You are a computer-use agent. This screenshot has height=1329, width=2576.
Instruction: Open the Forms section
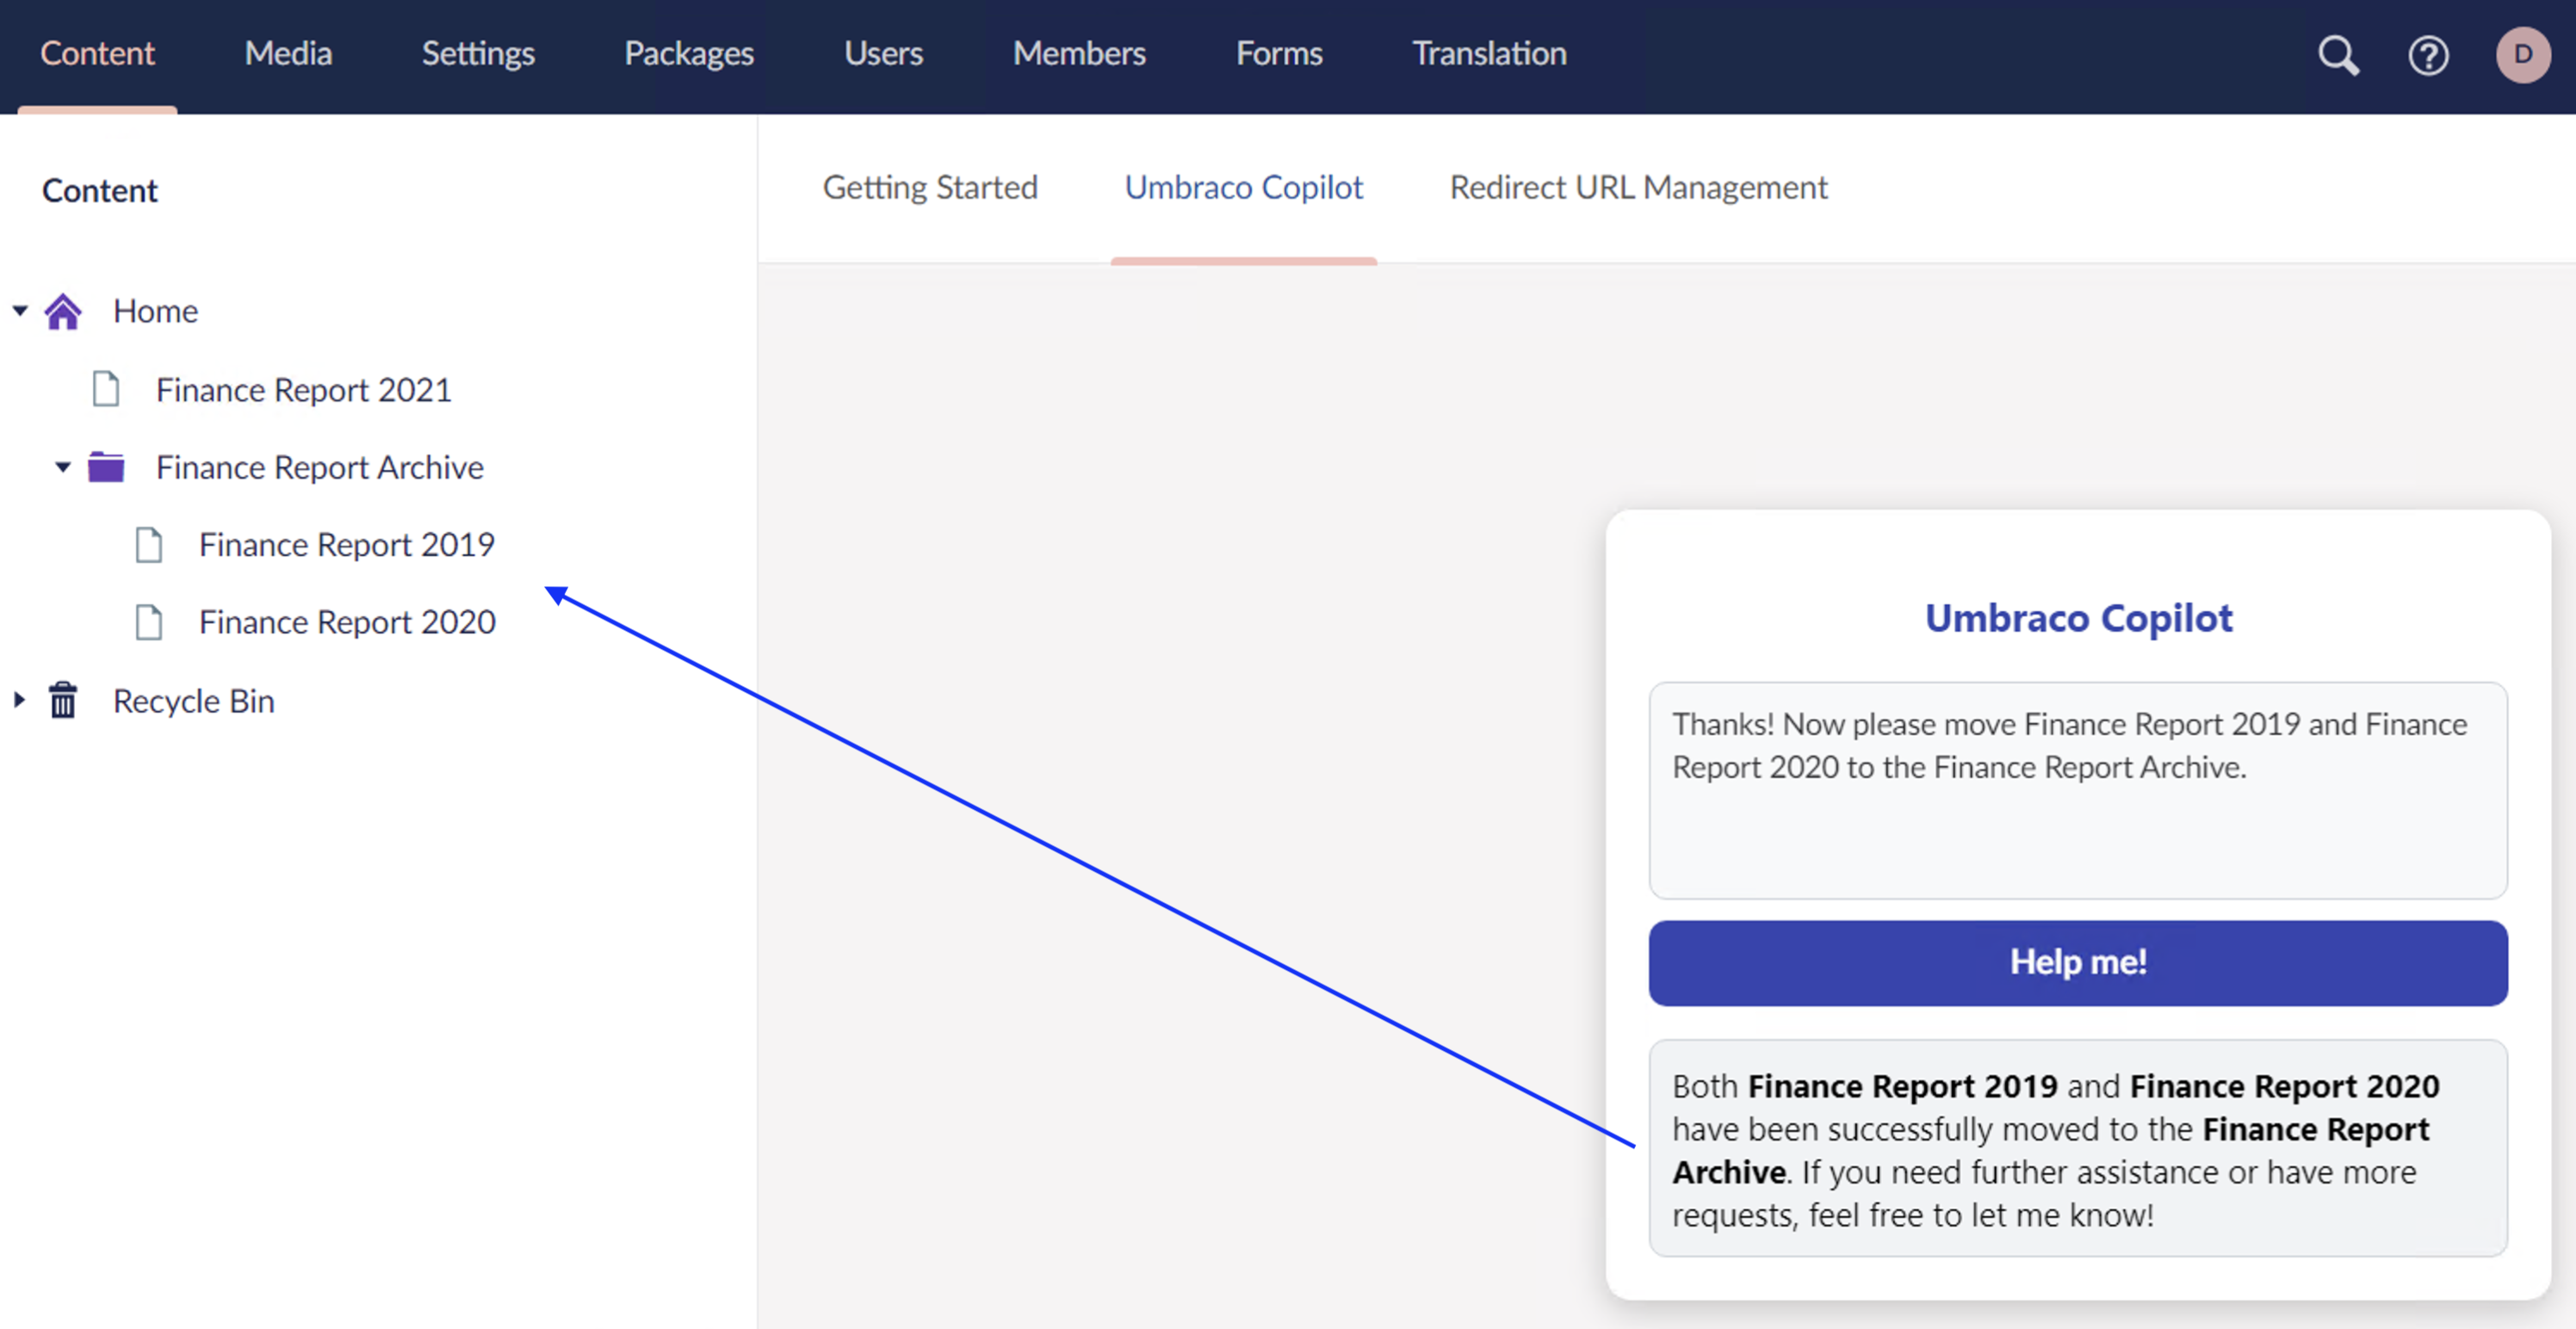tap(1279, 53)
